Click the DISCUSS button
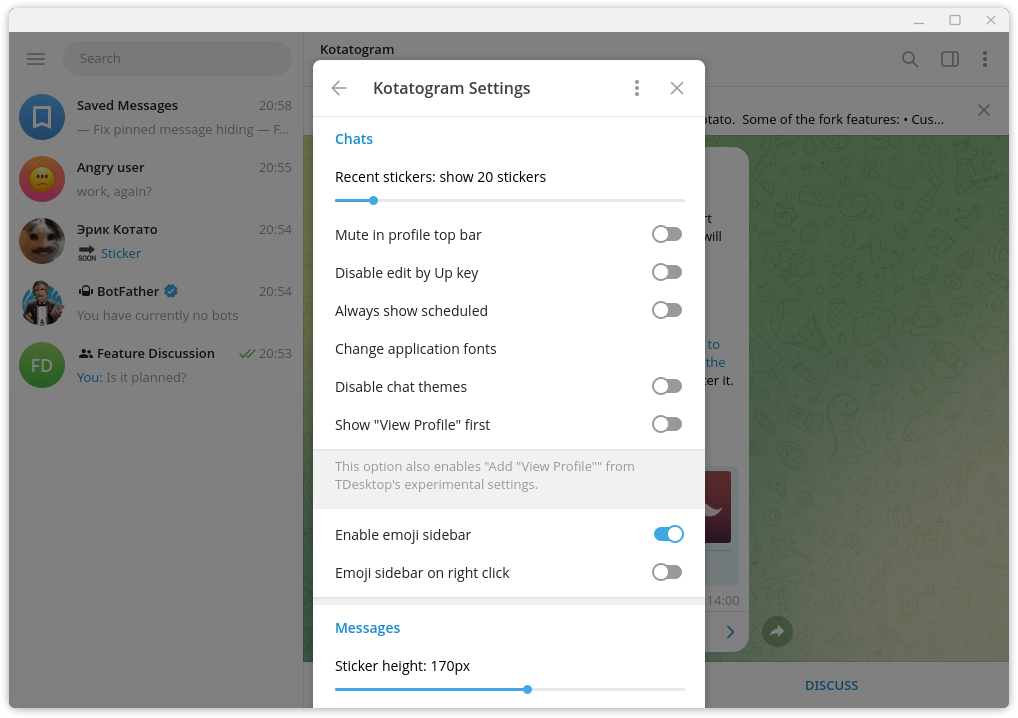 click(x=831, y=686)
